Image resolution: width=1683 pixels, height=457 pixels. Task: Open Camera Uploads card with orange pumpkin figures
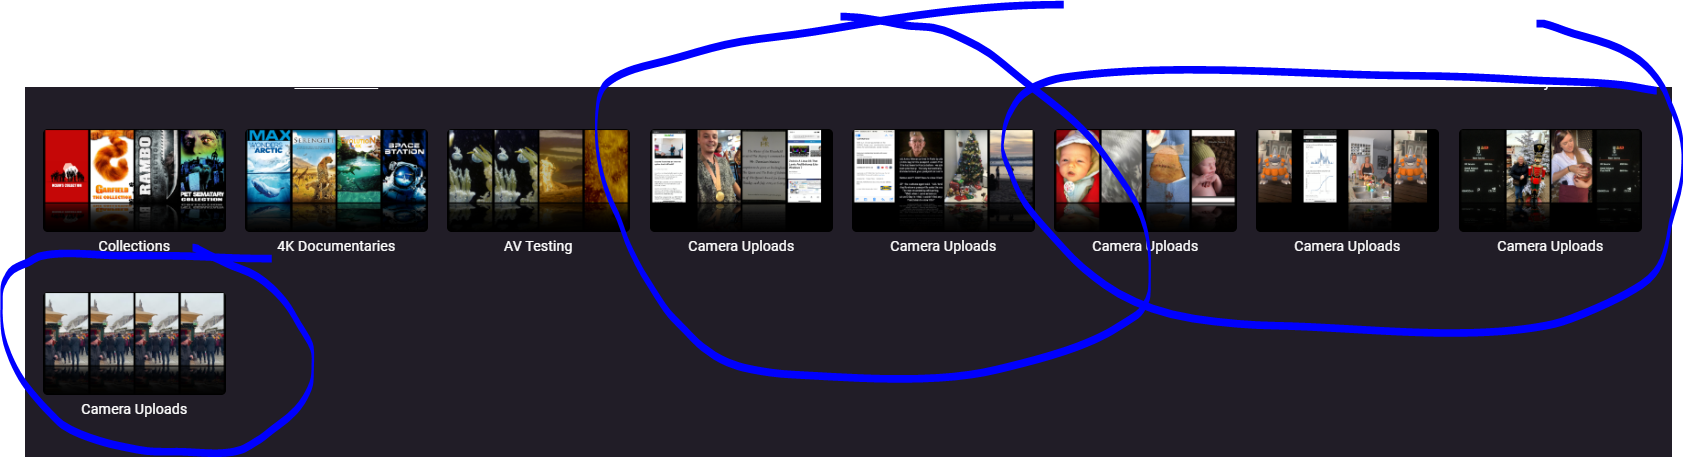pos(1347,180)
